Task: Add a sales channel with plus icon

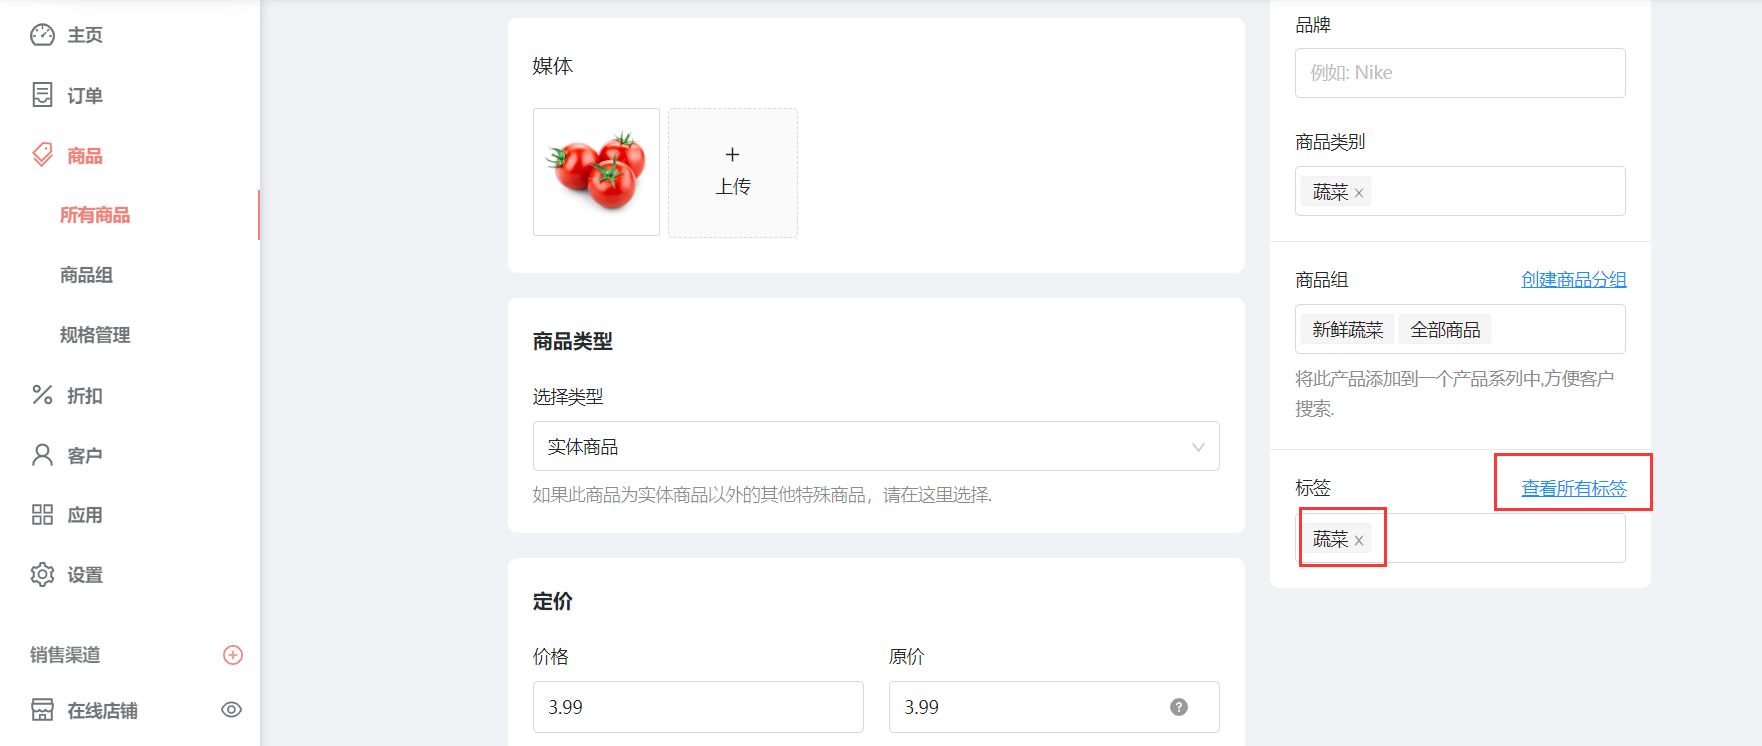Action: (233, 655)
